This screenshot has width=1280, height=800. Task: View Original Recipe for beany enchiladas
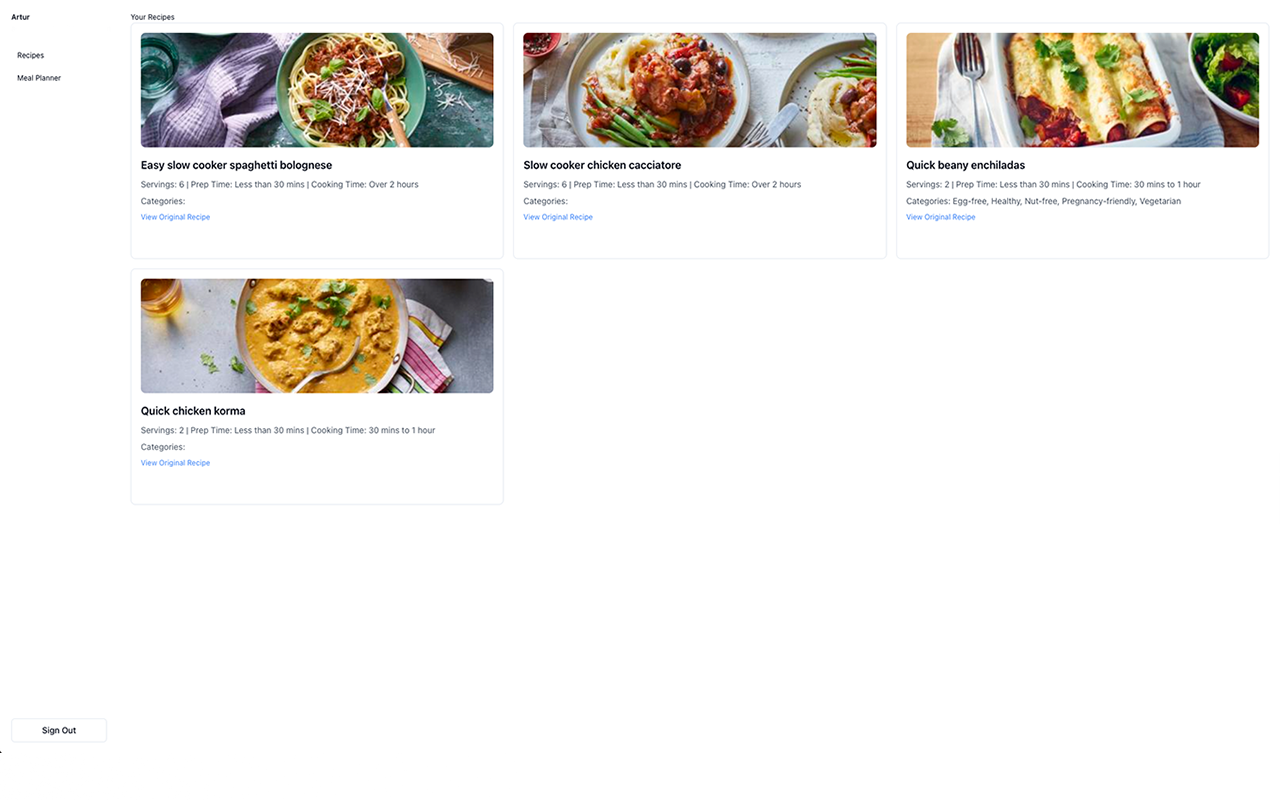[941, 217]
